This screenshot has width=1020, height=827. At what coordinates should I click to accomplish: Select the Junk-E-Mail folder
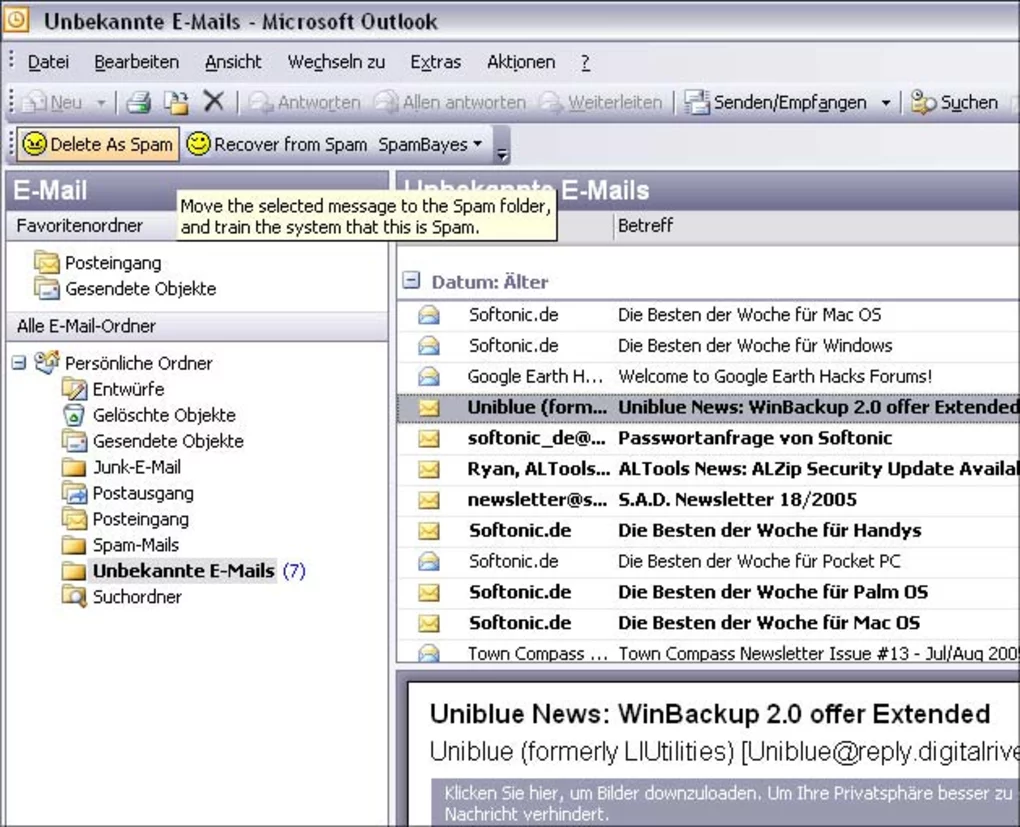point(136,467)
